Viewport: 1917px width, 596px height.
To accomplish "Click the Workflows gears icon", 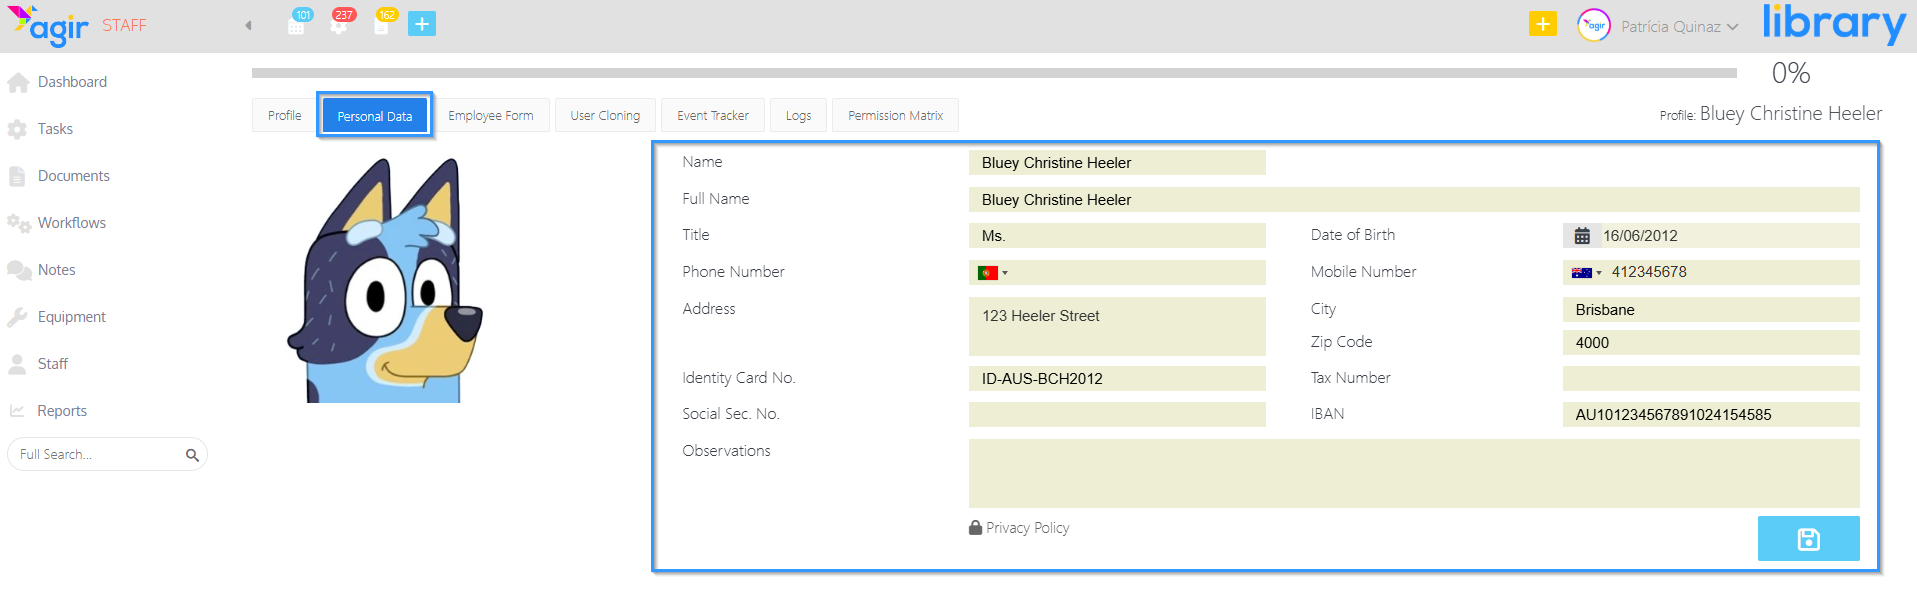I will (18, 224).
